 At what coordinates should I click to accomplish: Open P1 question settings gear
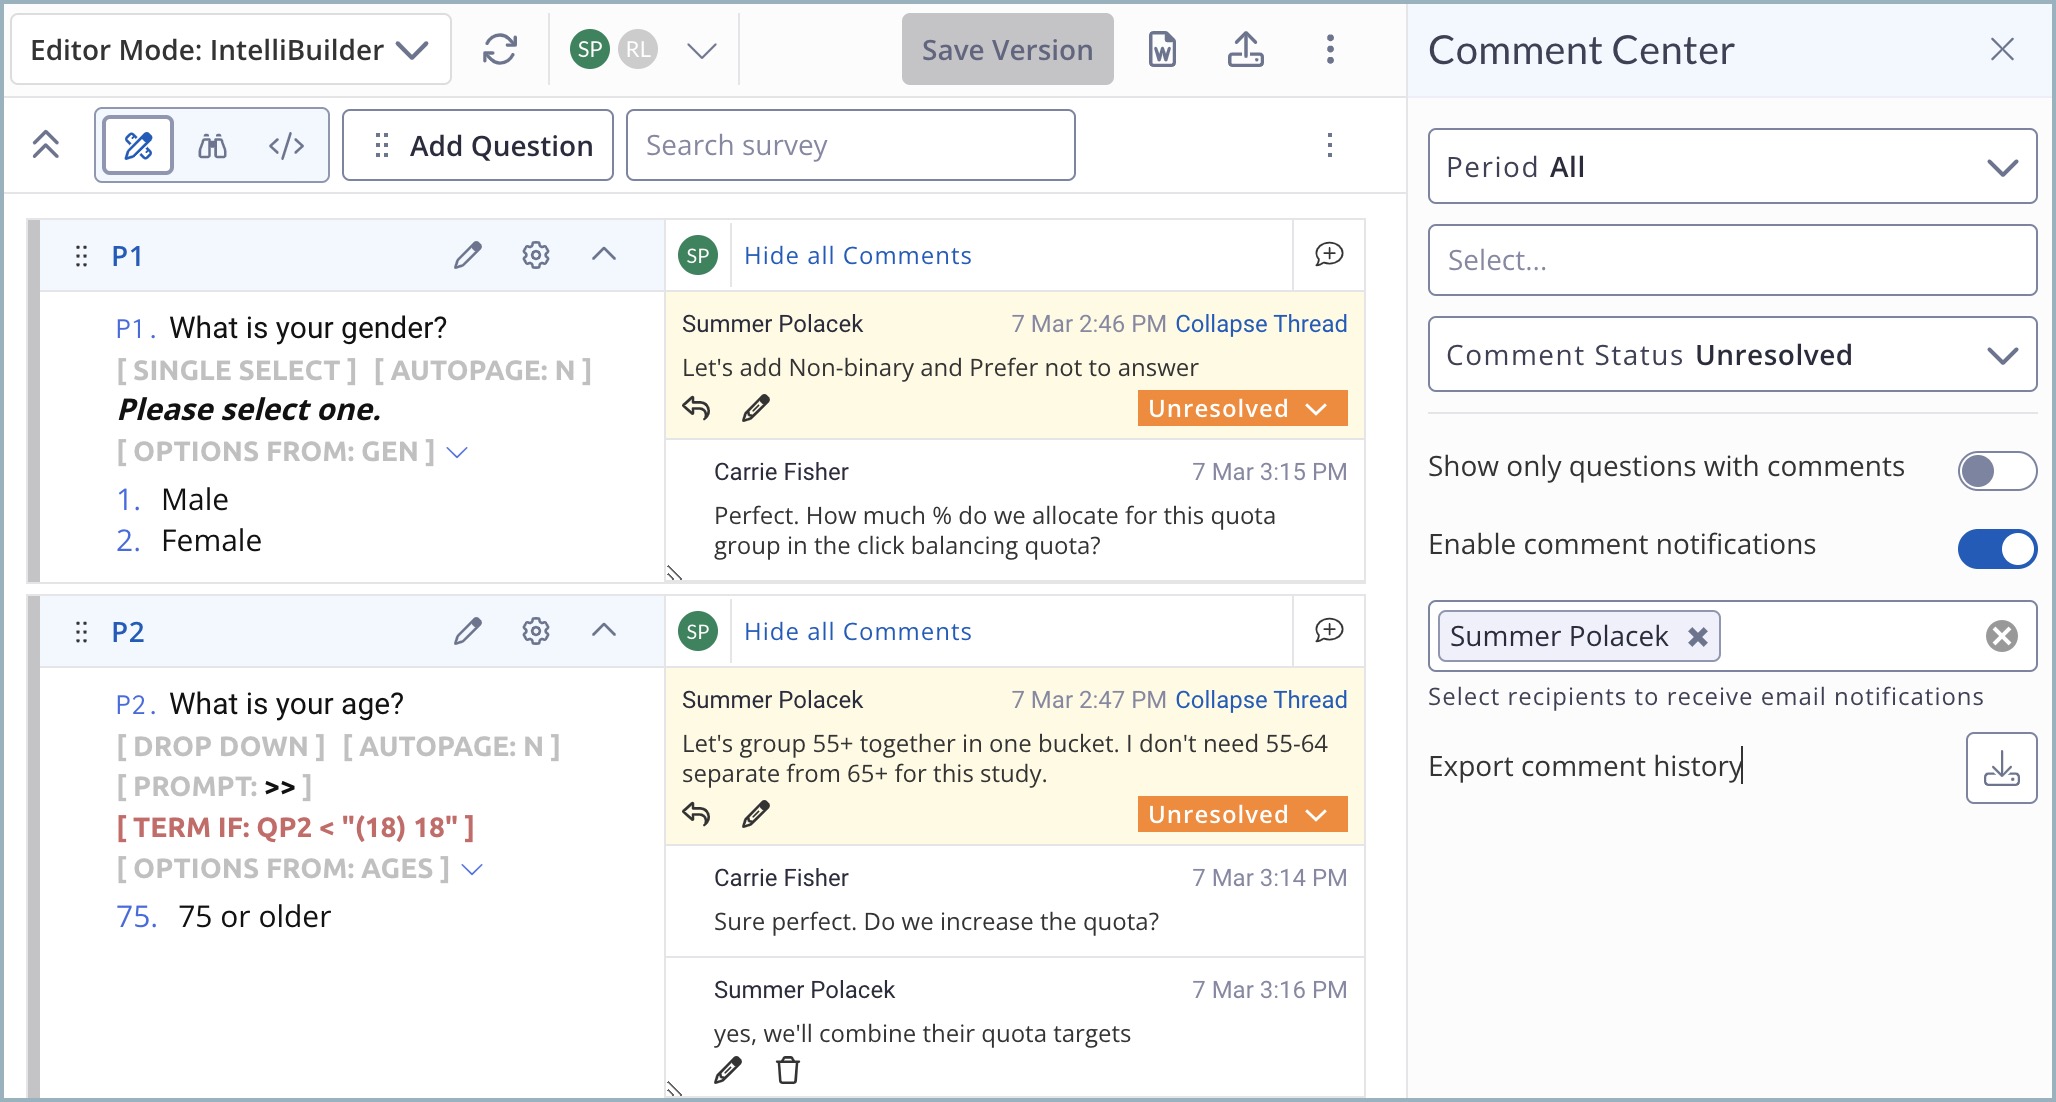click(x=536, y=255)
